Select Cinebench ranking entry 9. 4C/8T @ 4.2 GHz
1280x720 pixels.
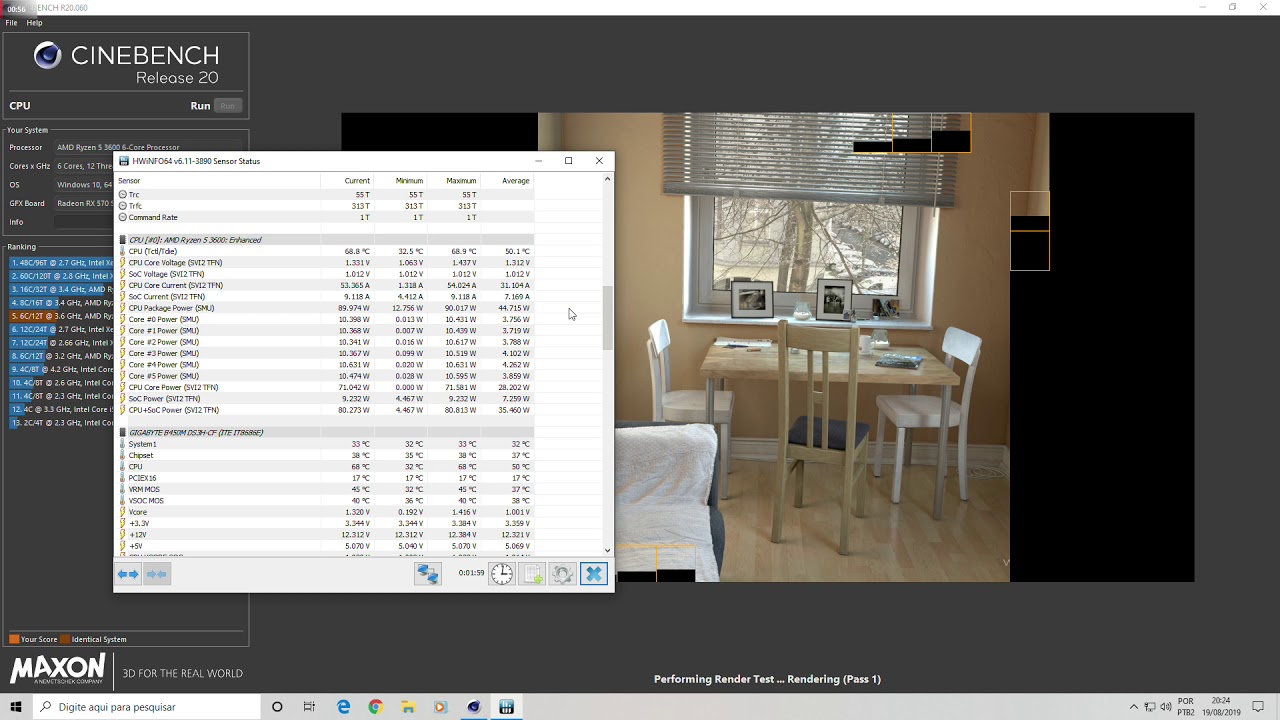pyautogui.click(x=61, y=369)
